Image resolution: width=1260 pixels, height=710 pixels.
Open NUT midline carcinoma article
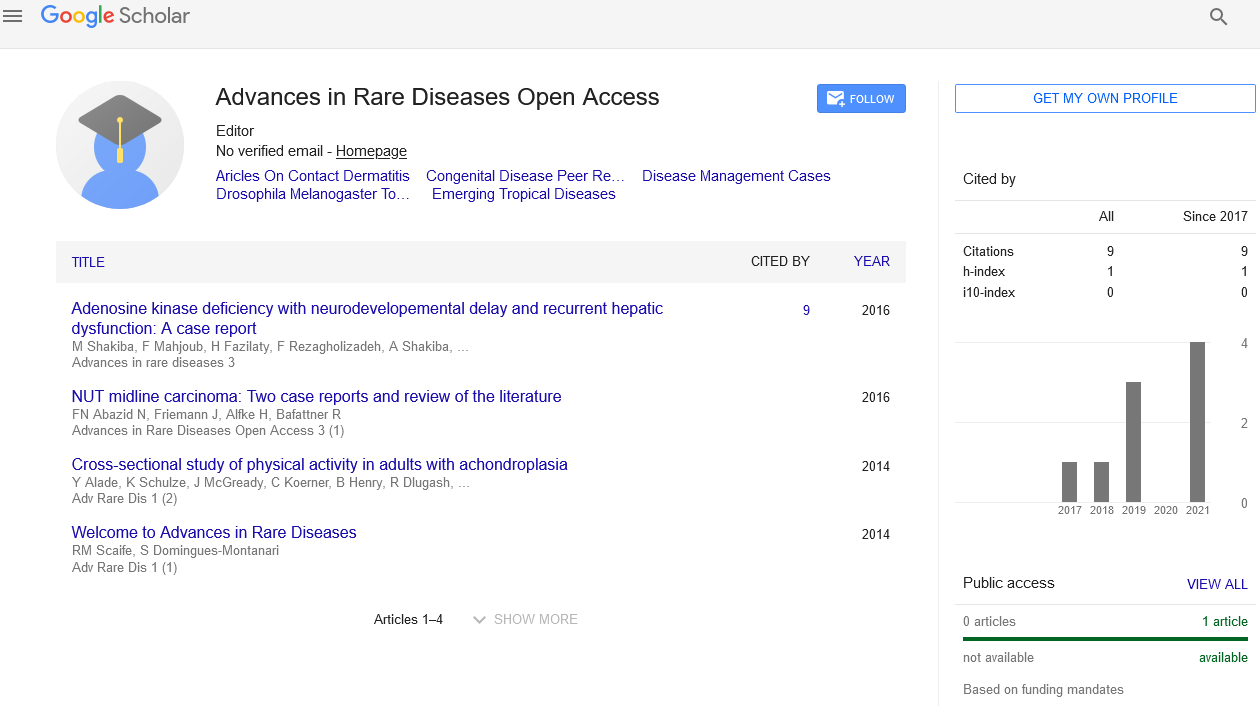[316, 397]
